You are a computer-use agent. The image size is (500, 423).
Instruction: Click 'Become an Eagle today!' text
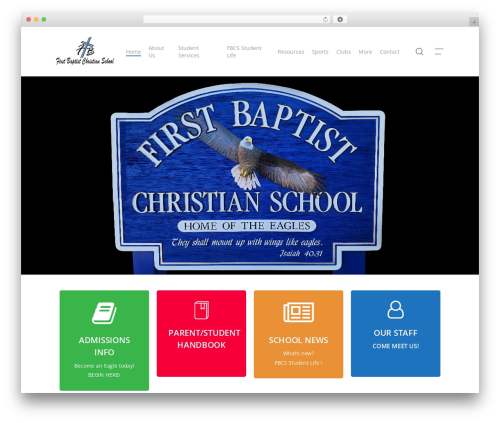104,366
